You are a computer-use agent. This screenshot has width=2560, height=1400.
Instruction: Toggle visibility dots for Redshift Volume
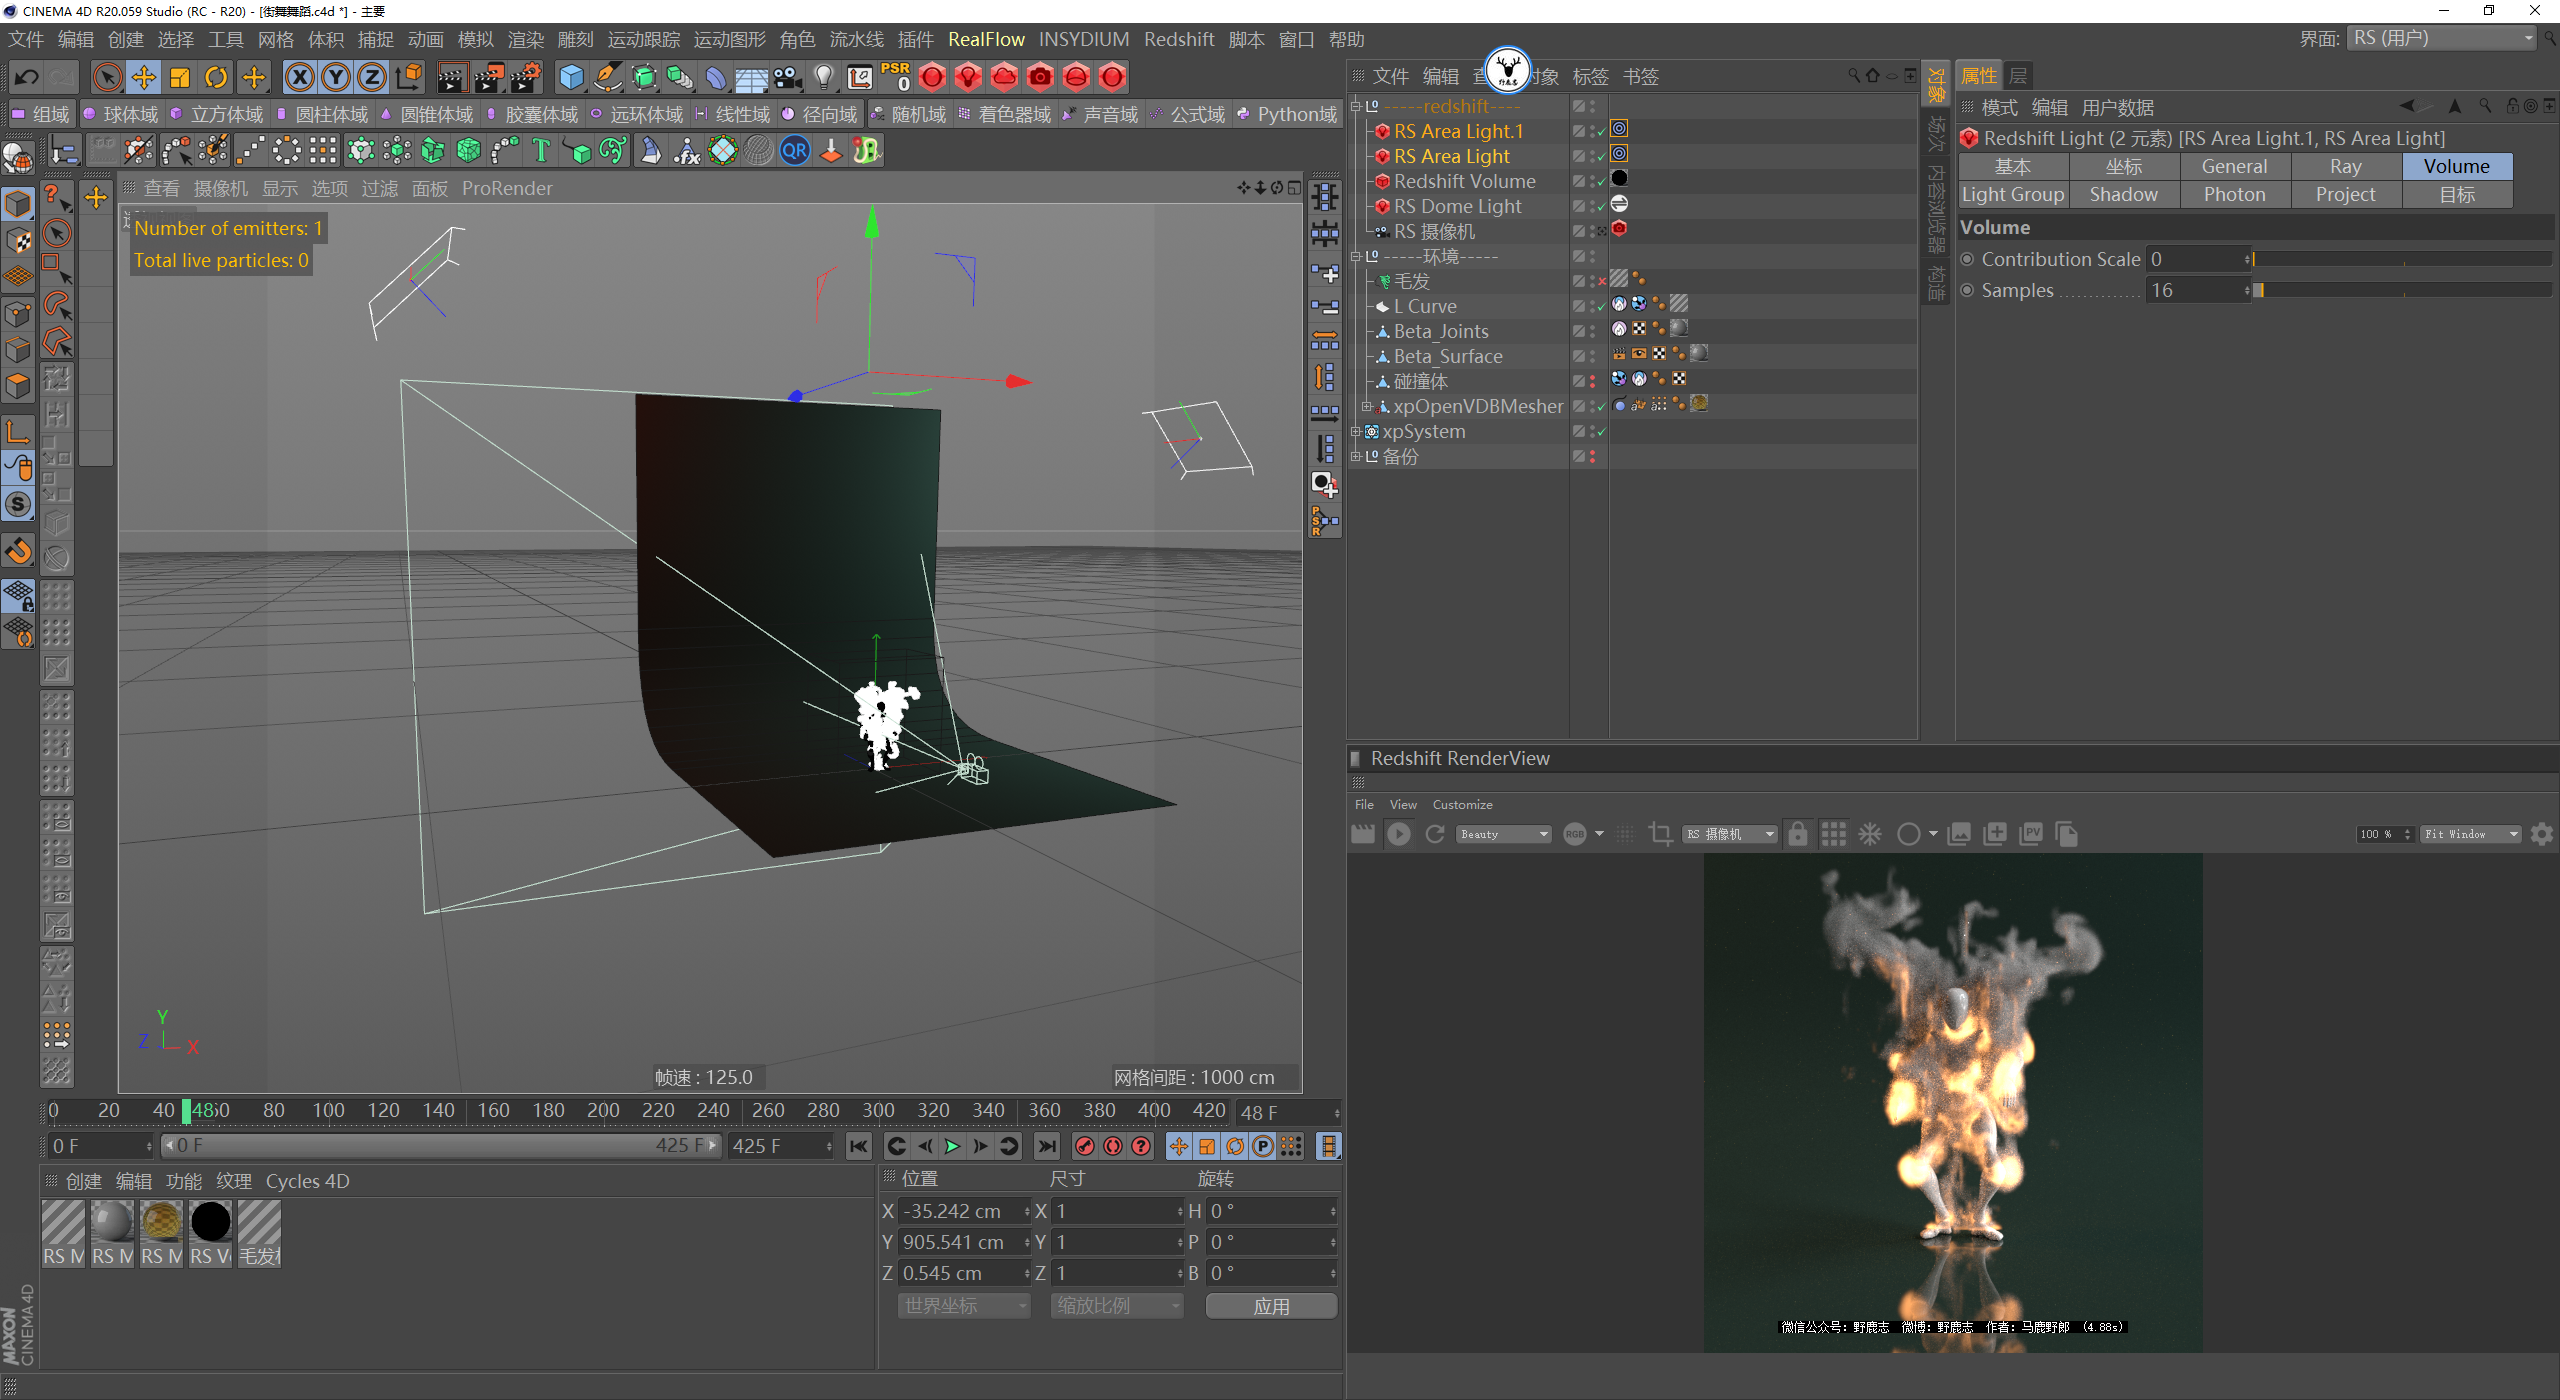click(x=1592, y=181)
